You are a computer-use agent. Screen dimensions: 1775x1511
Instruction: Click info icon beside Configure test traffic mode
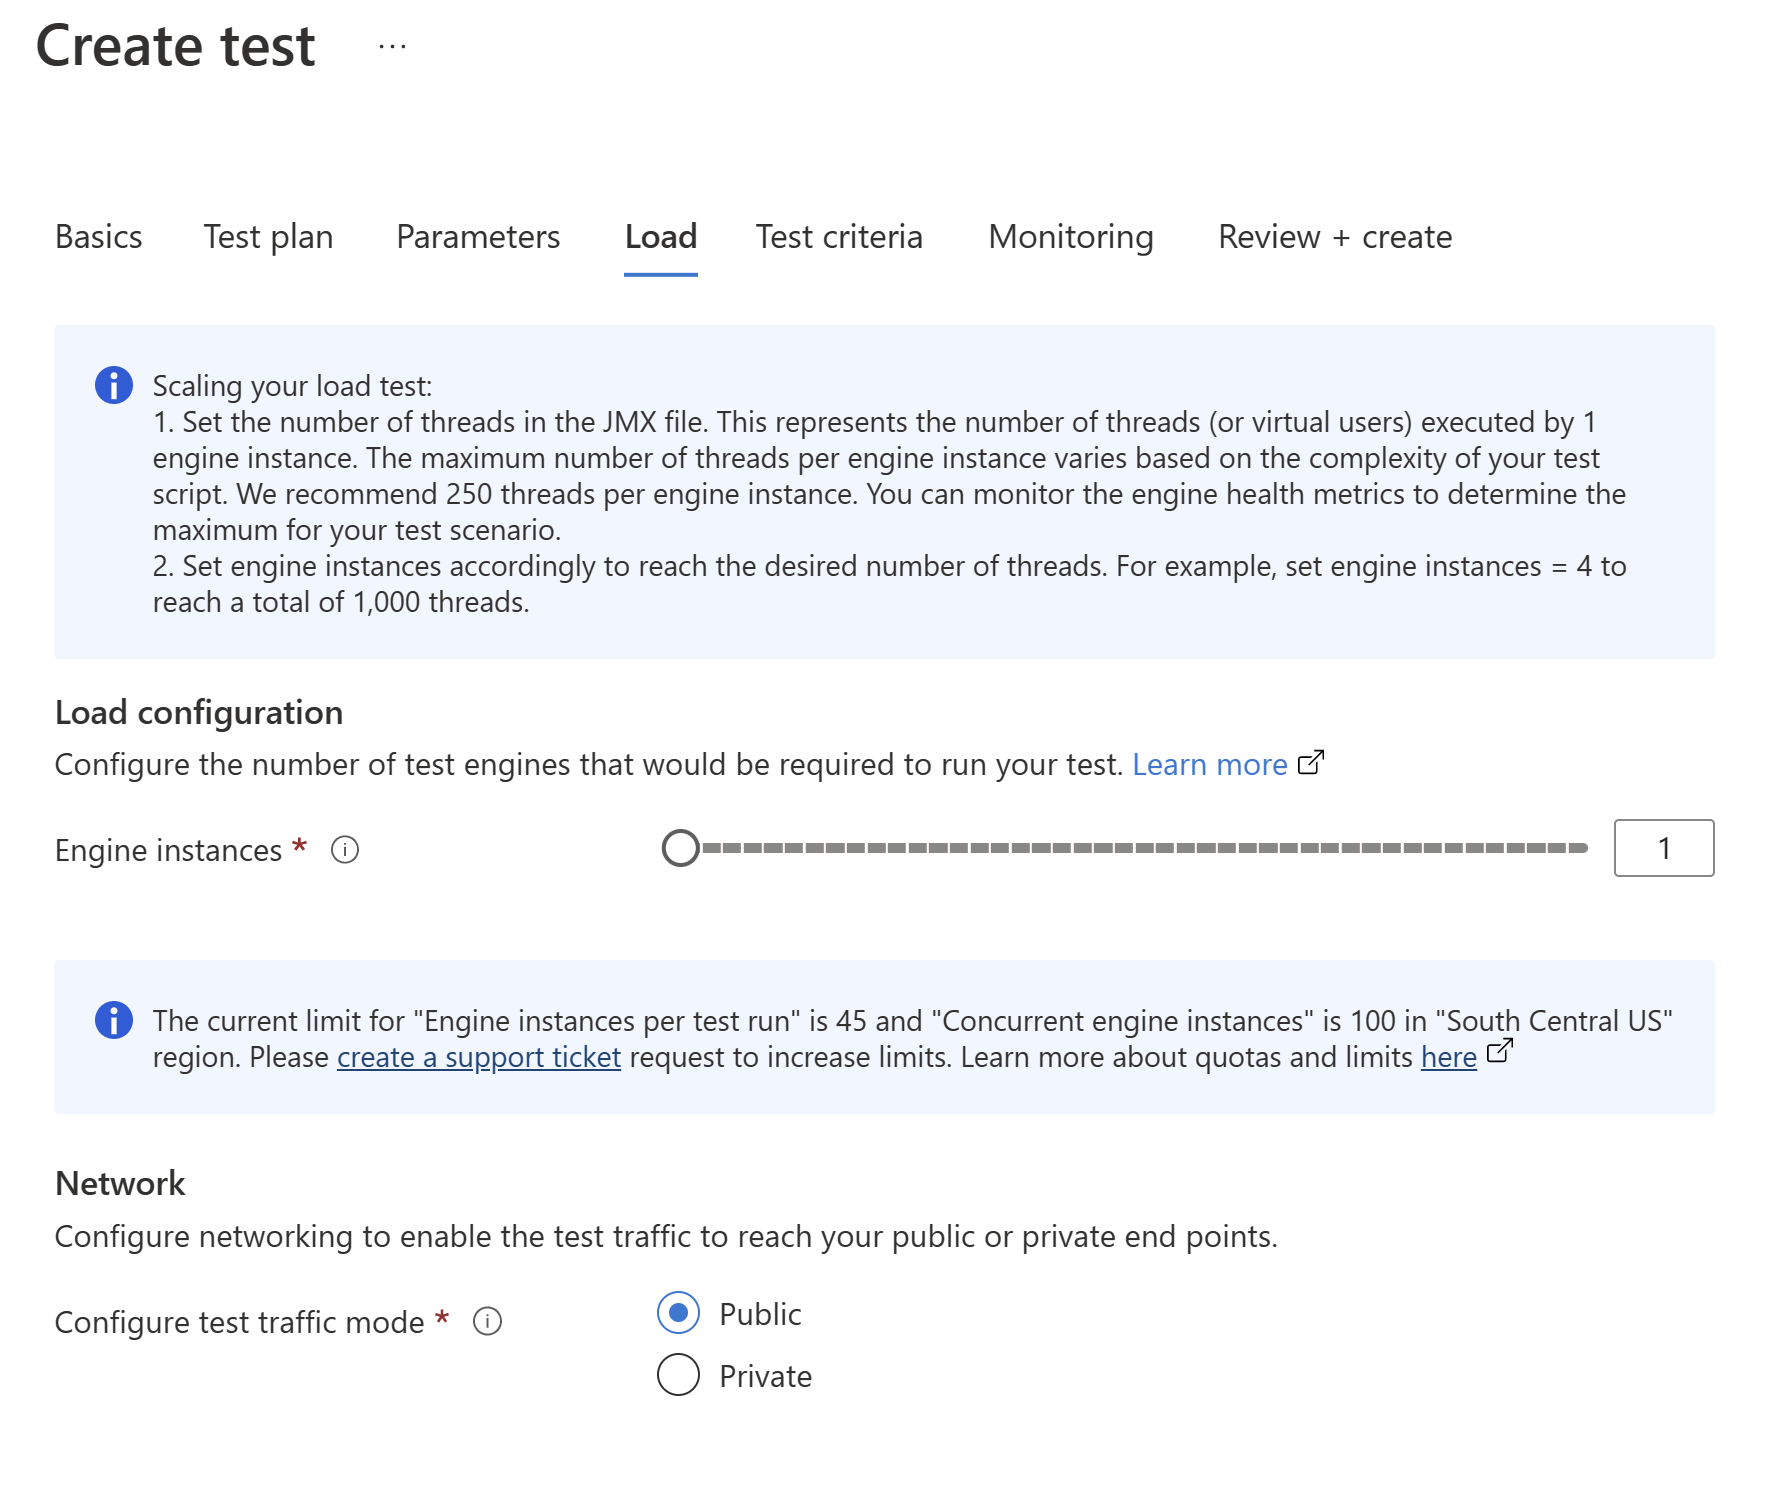coord(487,1322)
